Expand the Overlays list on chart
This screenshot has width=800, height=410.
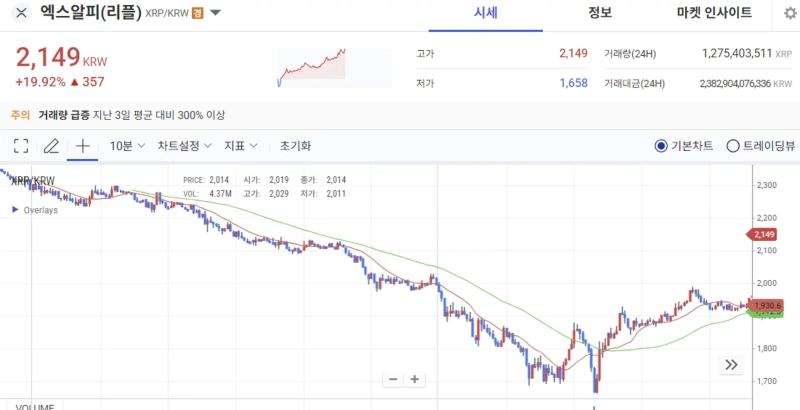tap(14, 210)
